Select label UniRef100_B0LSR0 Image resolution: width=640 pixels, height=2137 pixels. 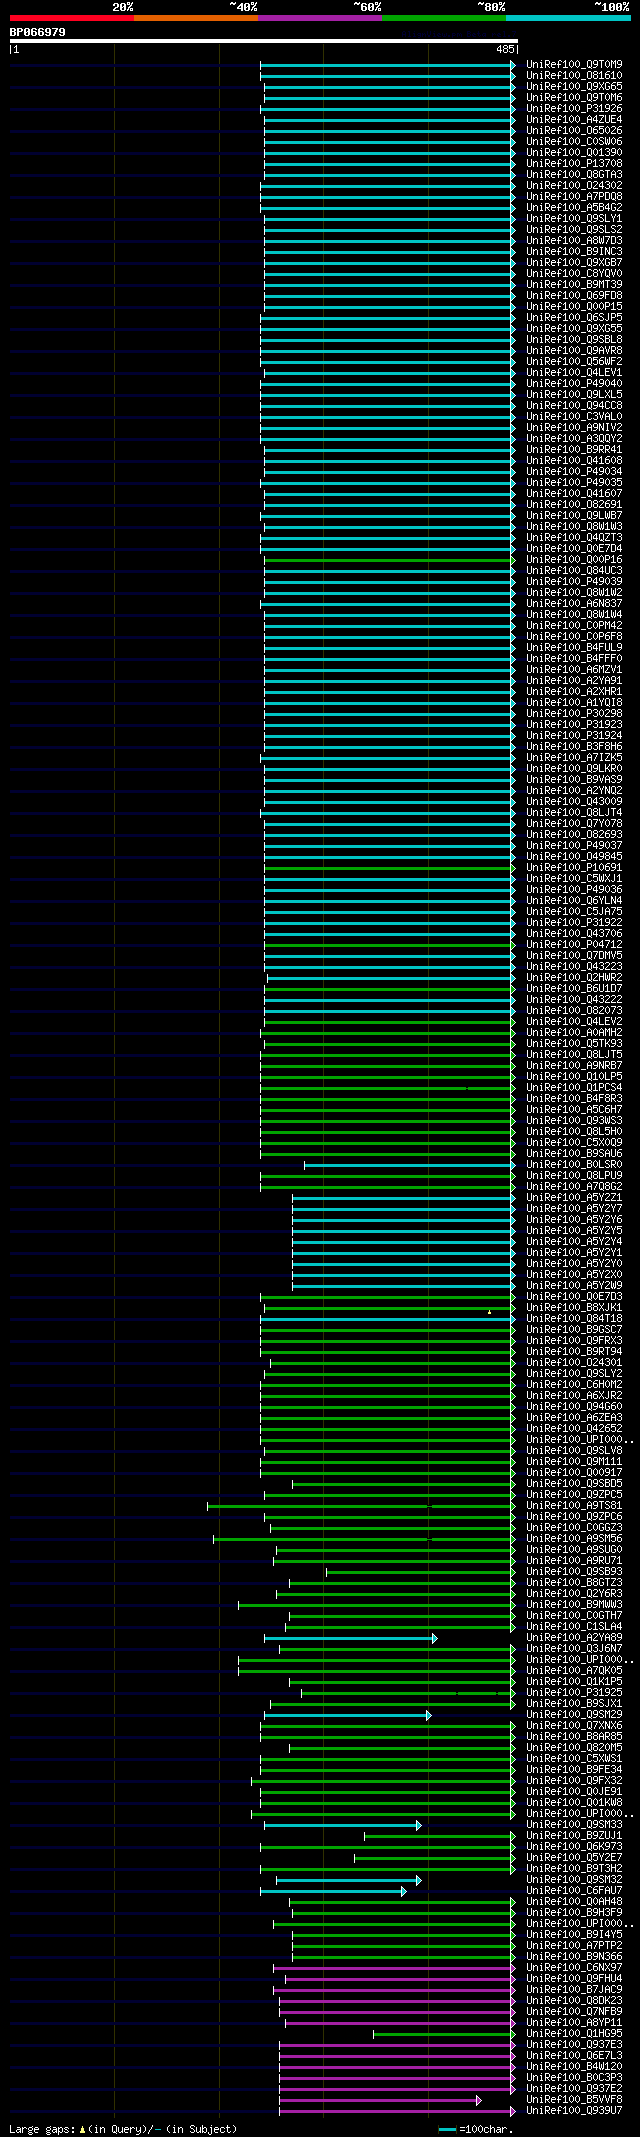click(x=574, y=1164)
